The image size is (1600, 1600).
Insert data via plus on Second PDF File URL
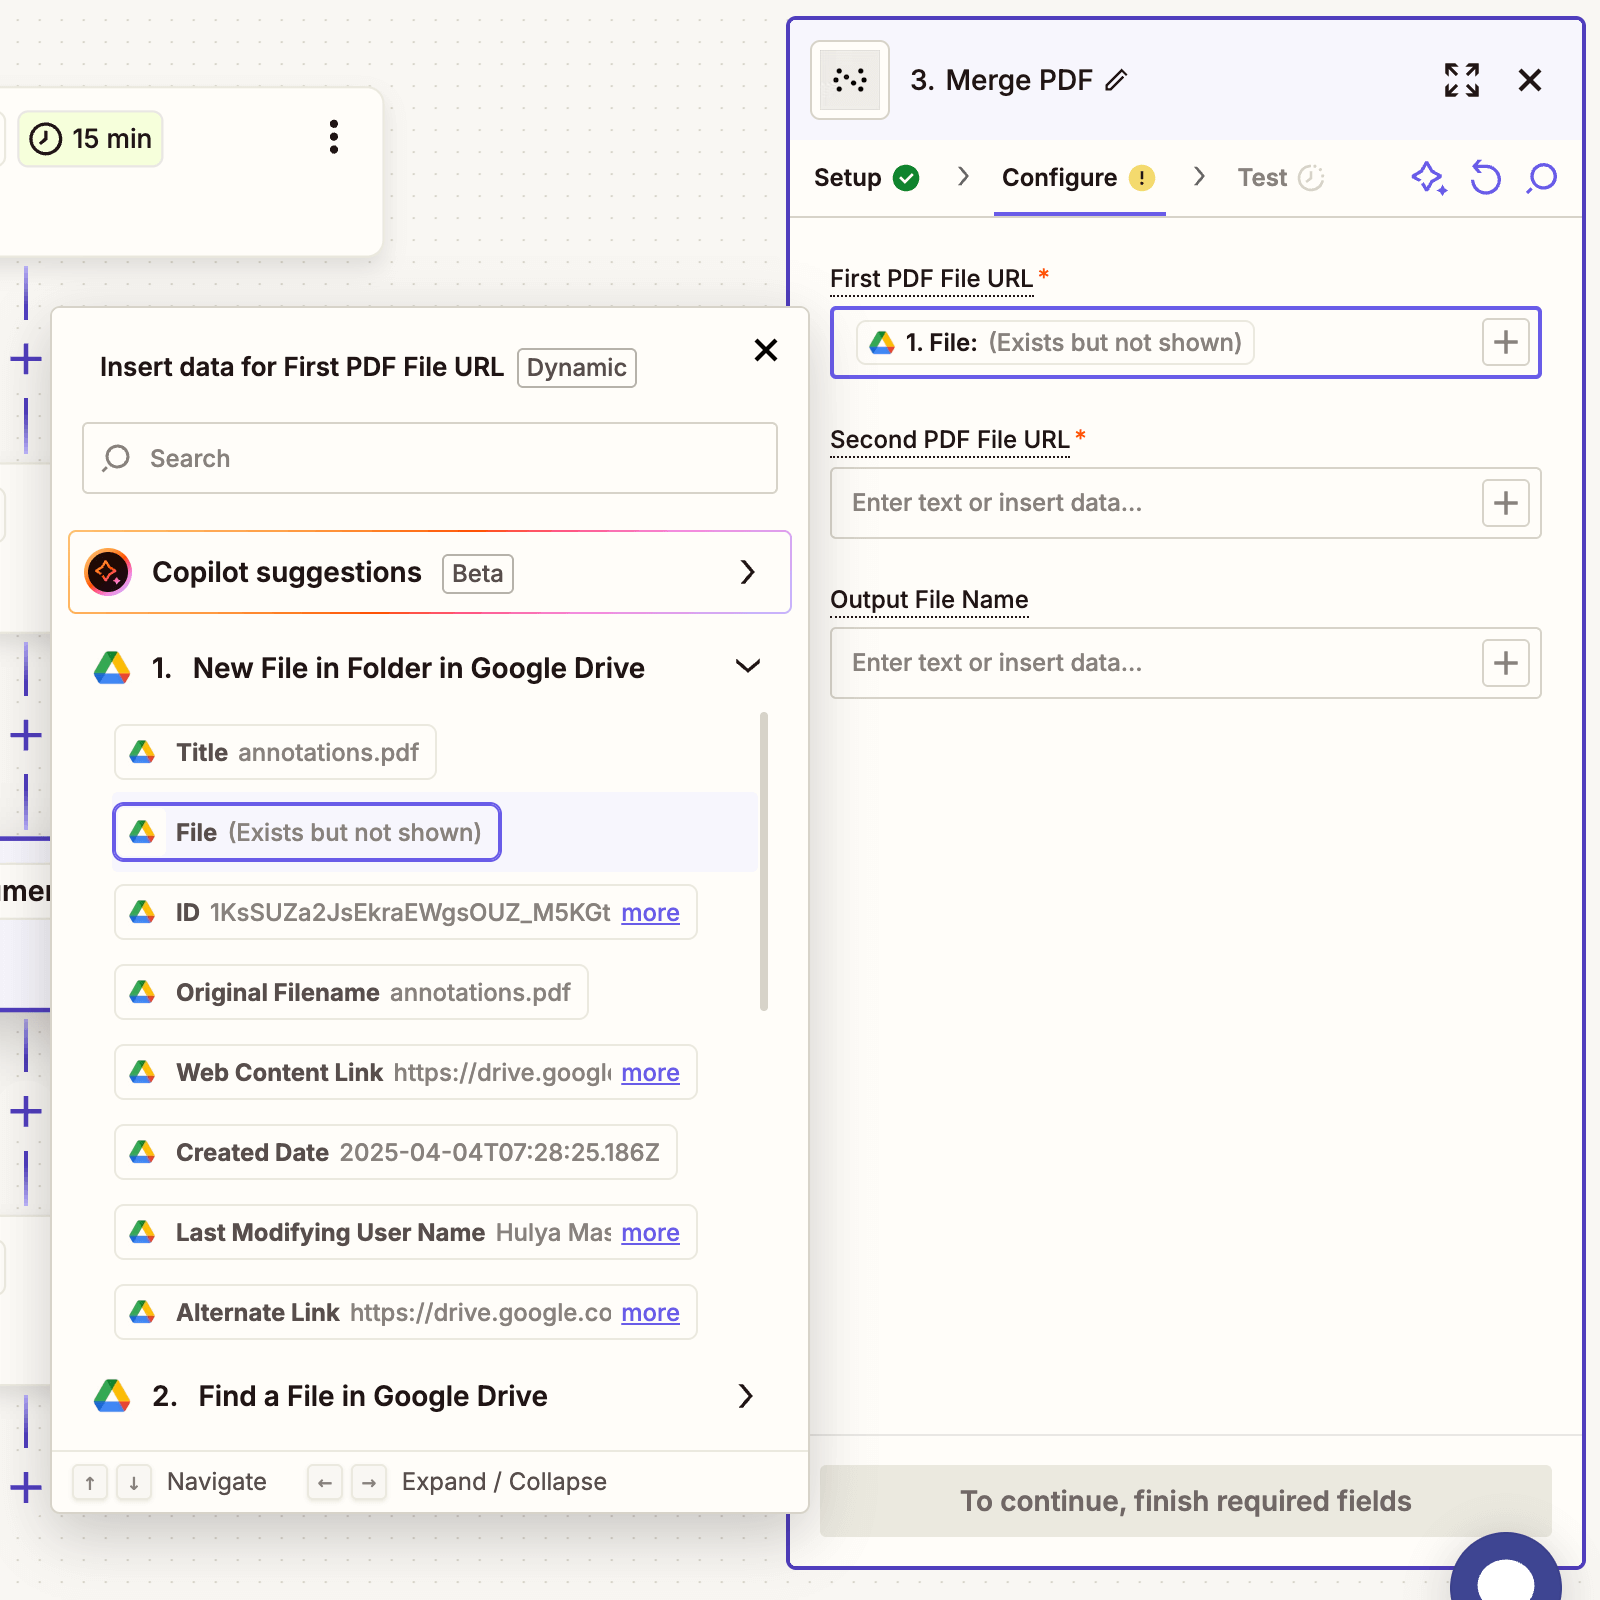(x=1504, y=503)
